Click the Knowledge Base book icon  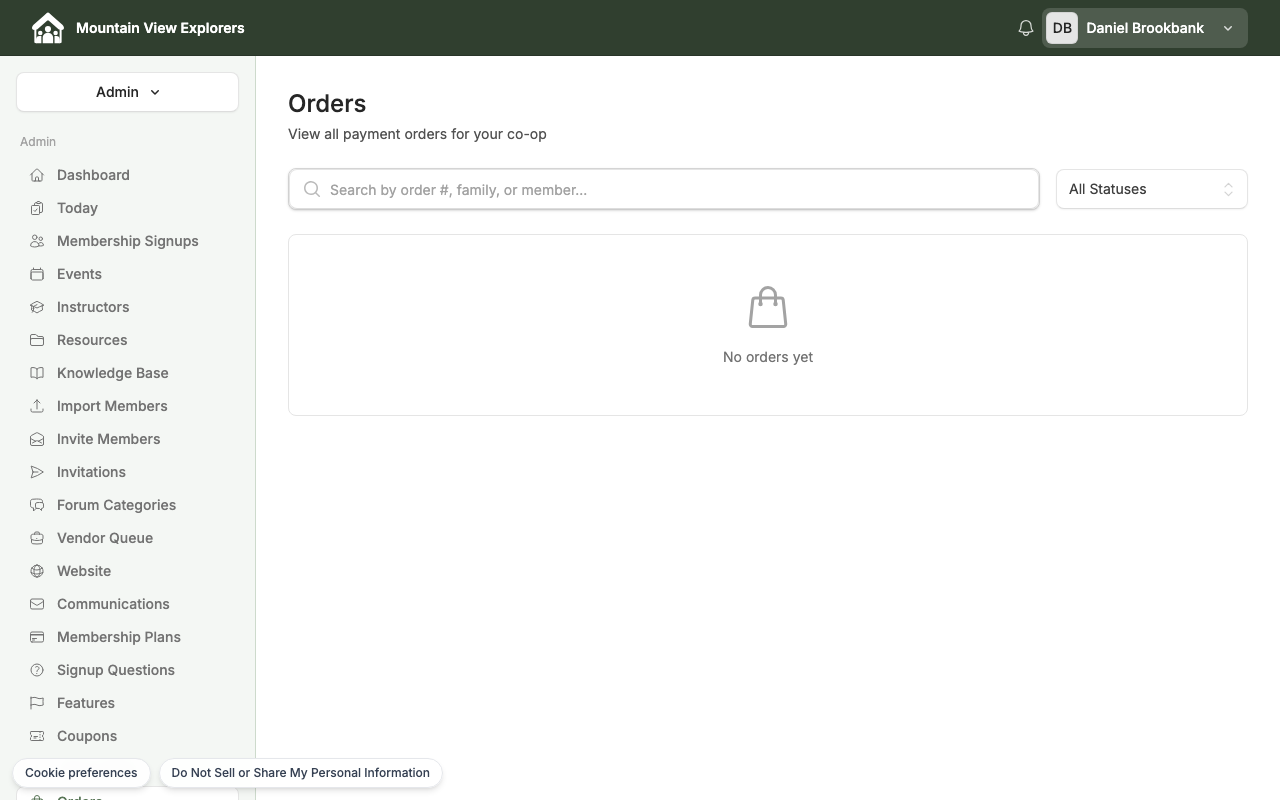pyautogui.click(x=37, y=373)
